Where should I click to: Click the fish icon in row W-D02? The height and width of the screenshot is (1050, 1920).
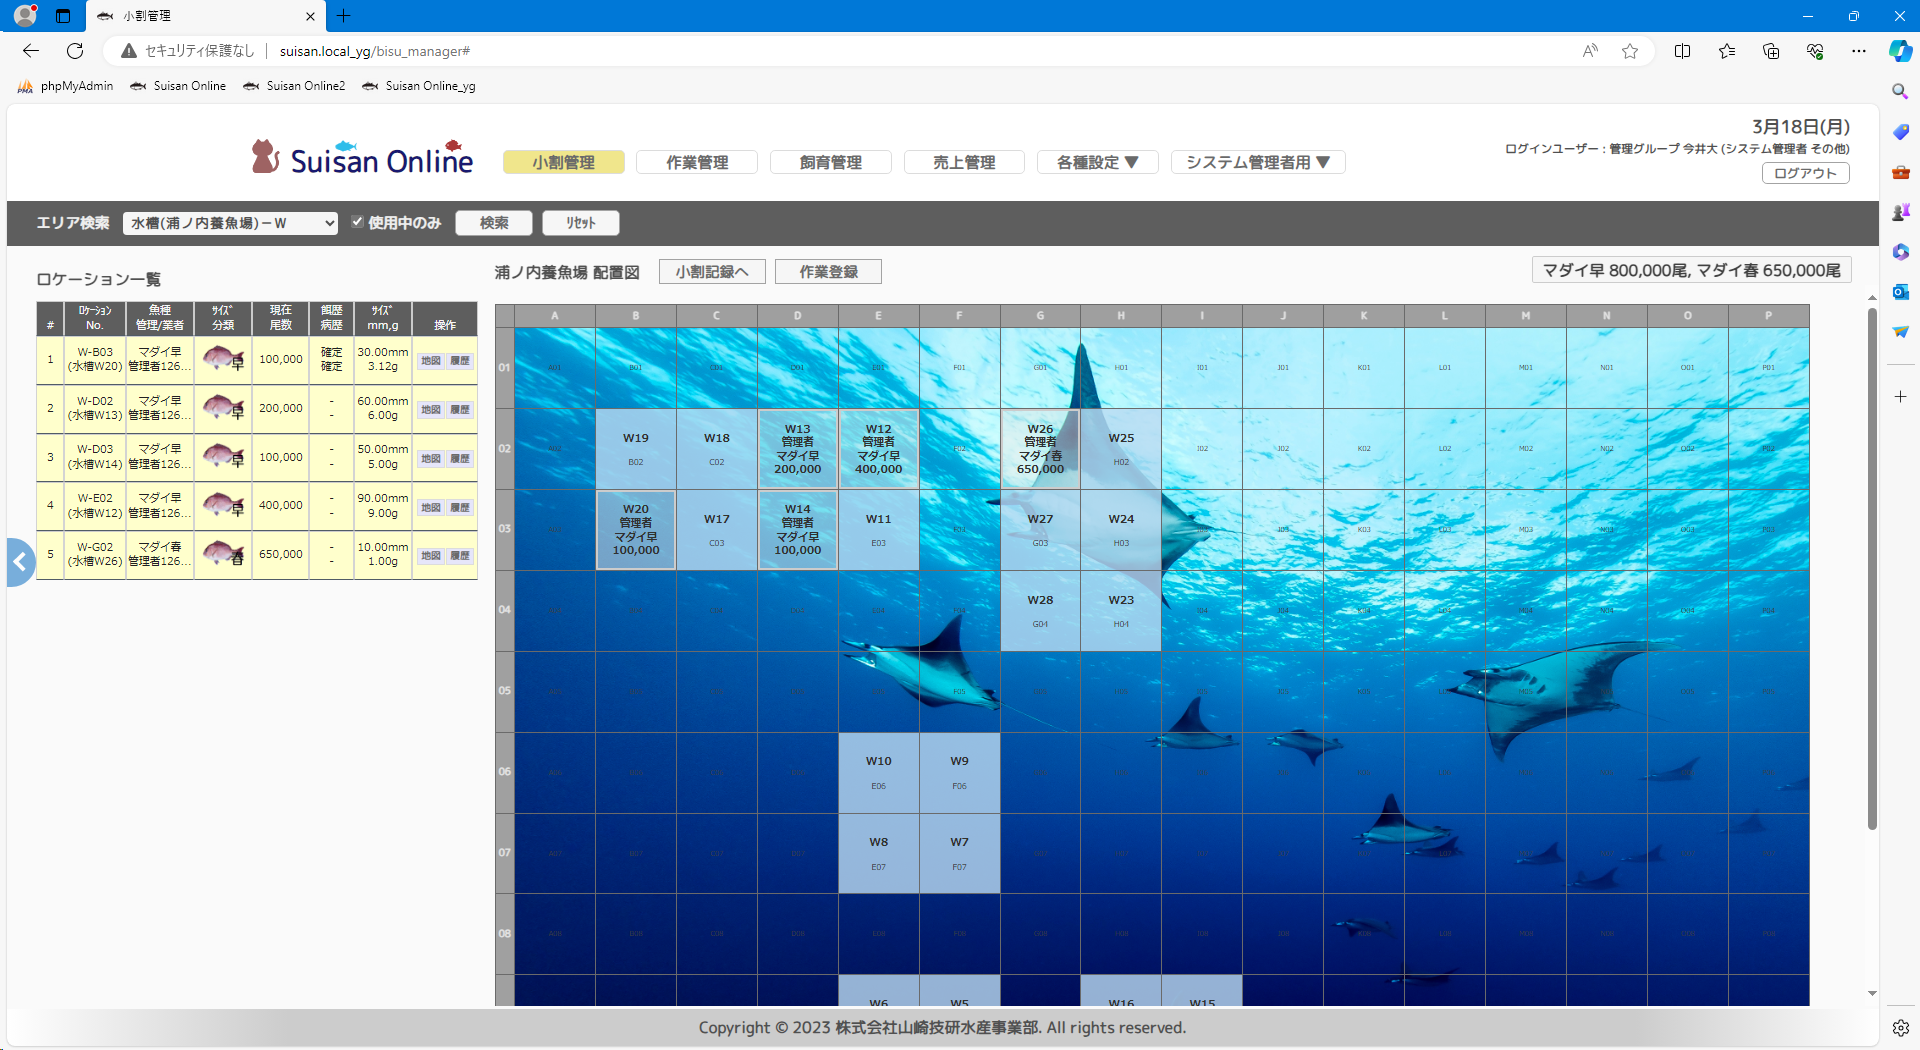pyautogui.click(x=223, y=407)
